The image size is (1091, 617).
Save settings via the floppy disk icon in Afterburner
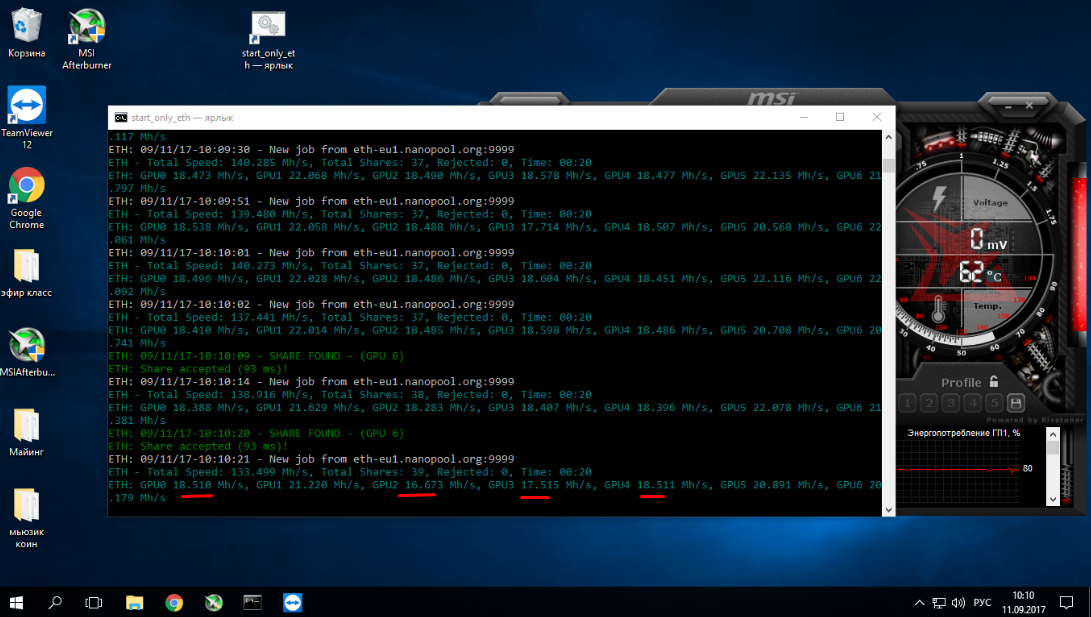(1016, 403)
